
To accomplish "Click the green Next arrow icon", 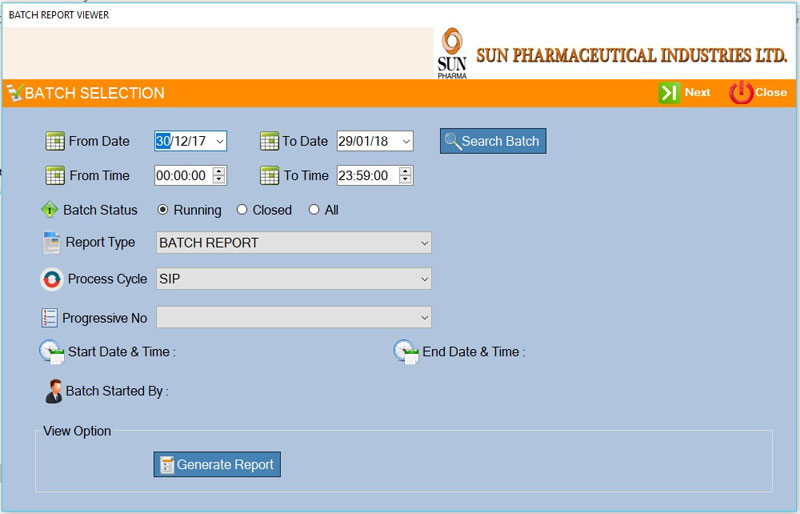I will click(x=669, y=93).
